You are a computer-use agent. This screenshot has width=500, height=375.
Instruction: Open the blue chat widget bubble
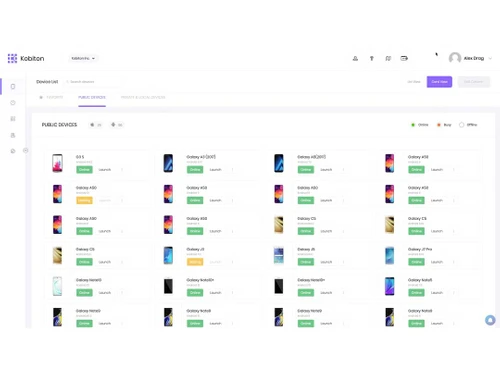coord(490,320)
